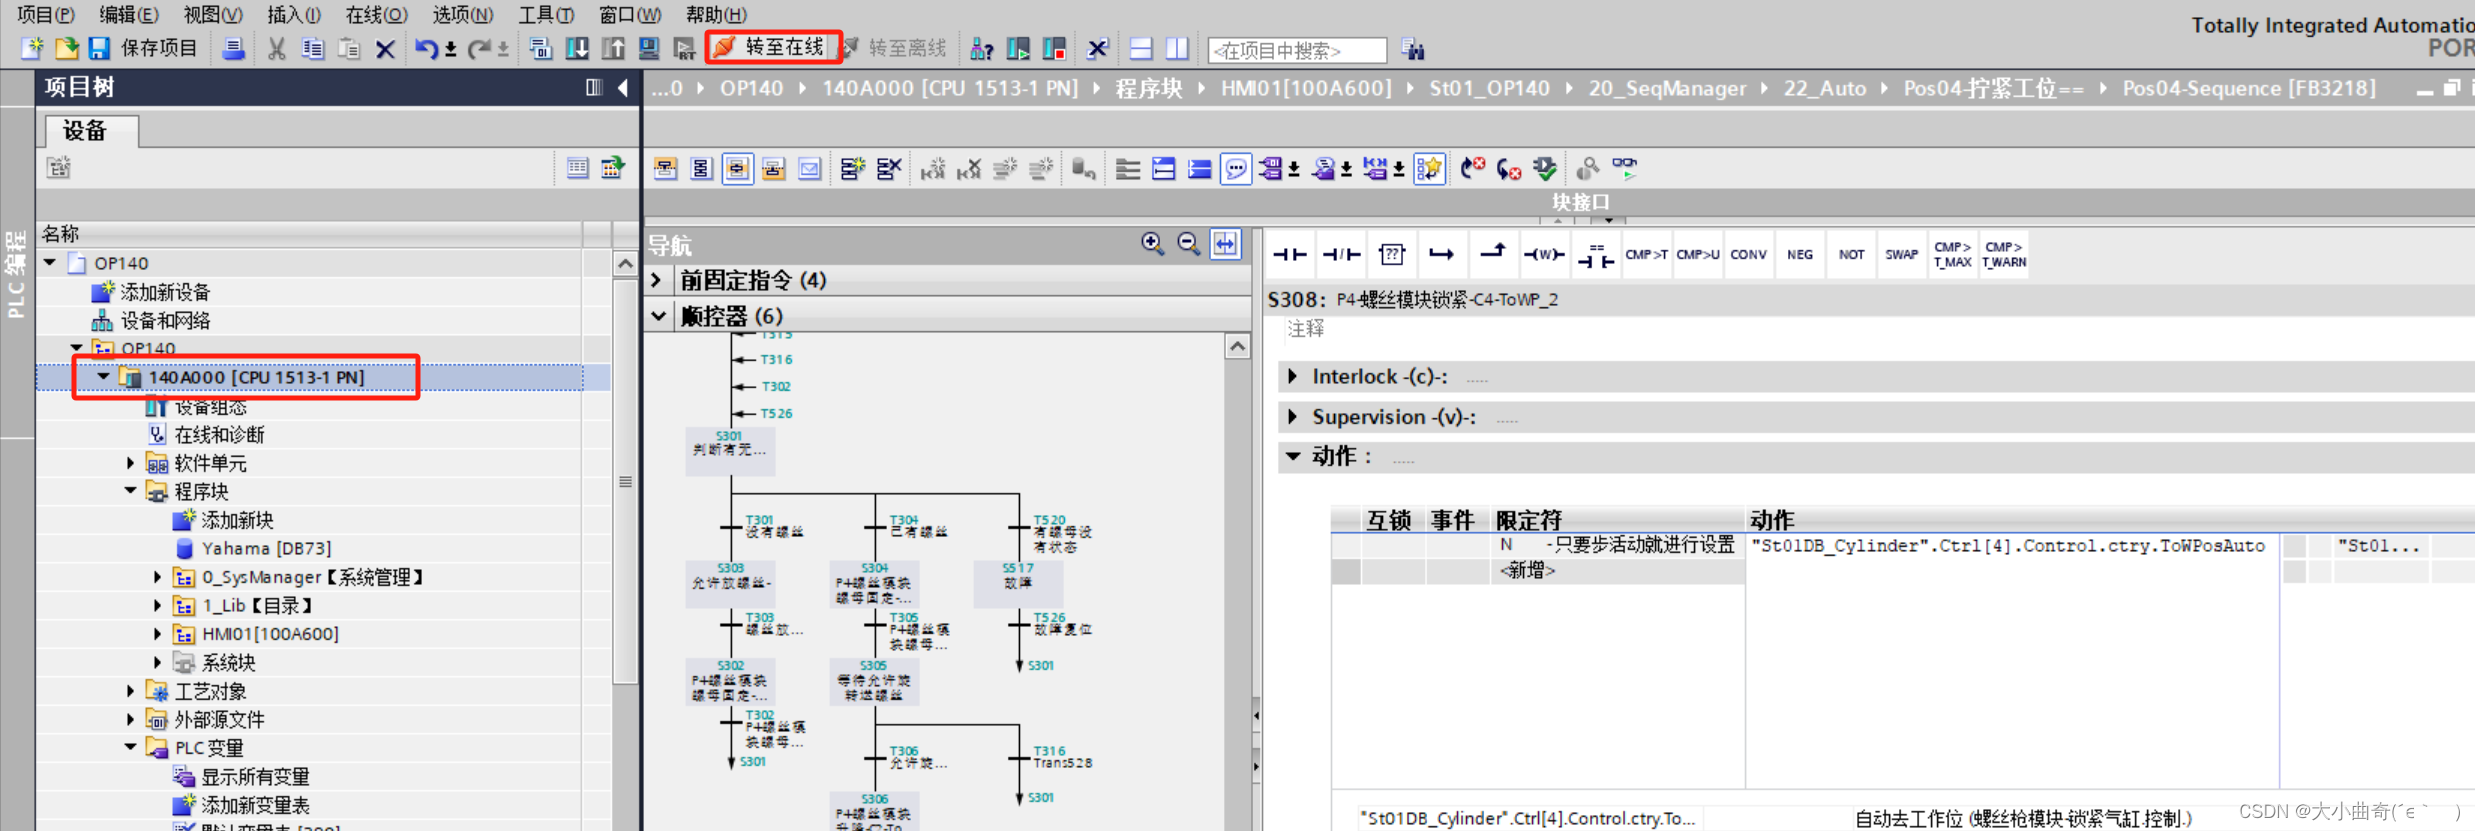Click project tree vertical scrollbar
The height and width of the screenshot is (831, 2475).
(625, 480)
